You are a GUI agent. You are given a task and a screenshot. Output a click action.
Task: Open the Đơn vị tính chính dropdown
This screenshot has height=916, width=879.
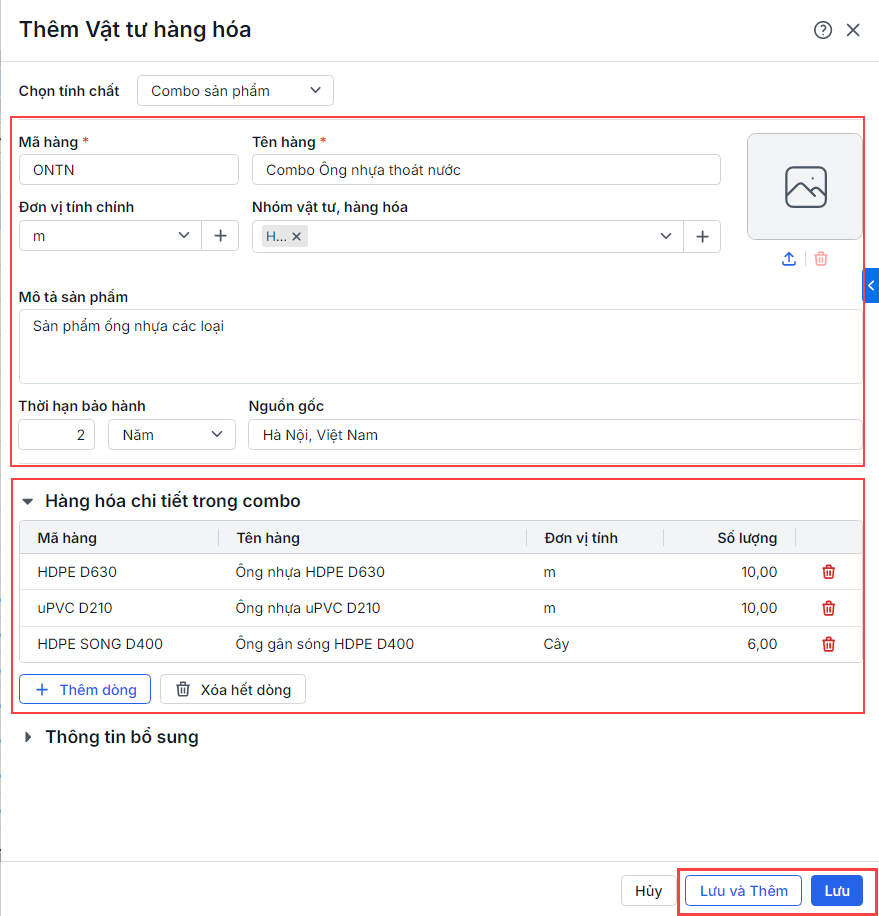pos(184,236)
